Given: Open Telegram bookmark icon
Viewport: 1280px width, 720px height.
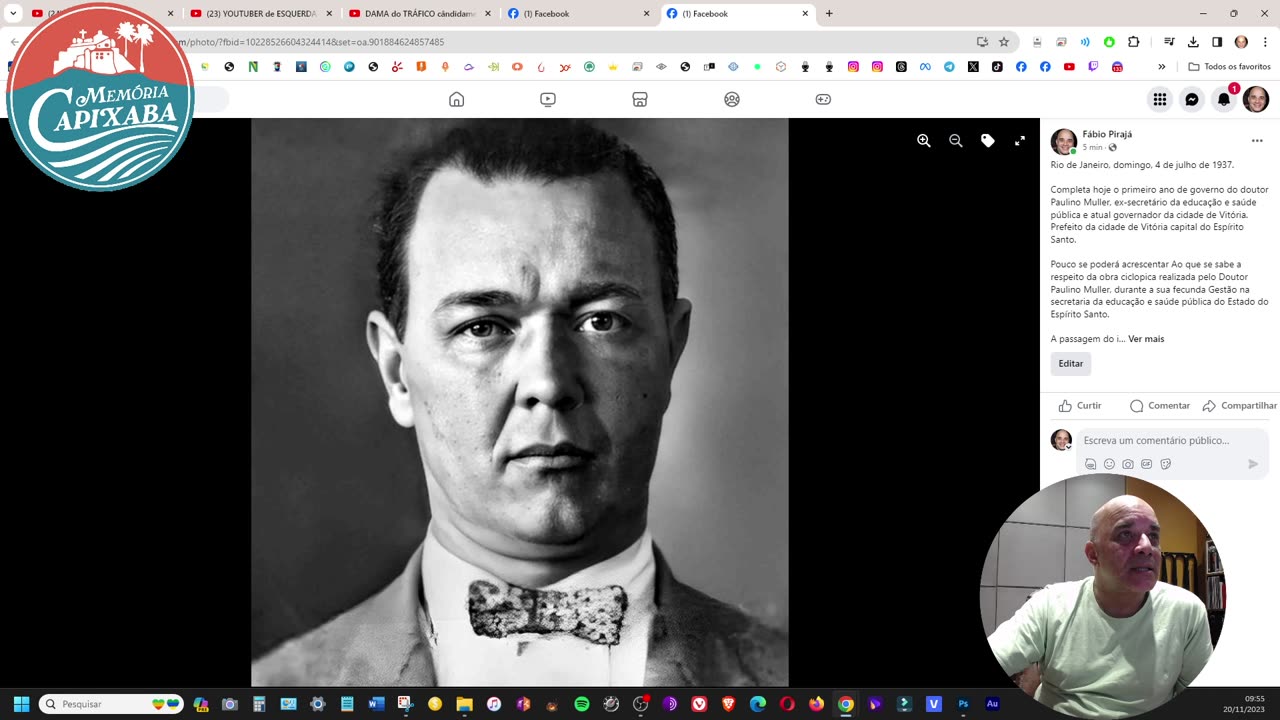Looking at the screenshot, I should tap(949, 67).
